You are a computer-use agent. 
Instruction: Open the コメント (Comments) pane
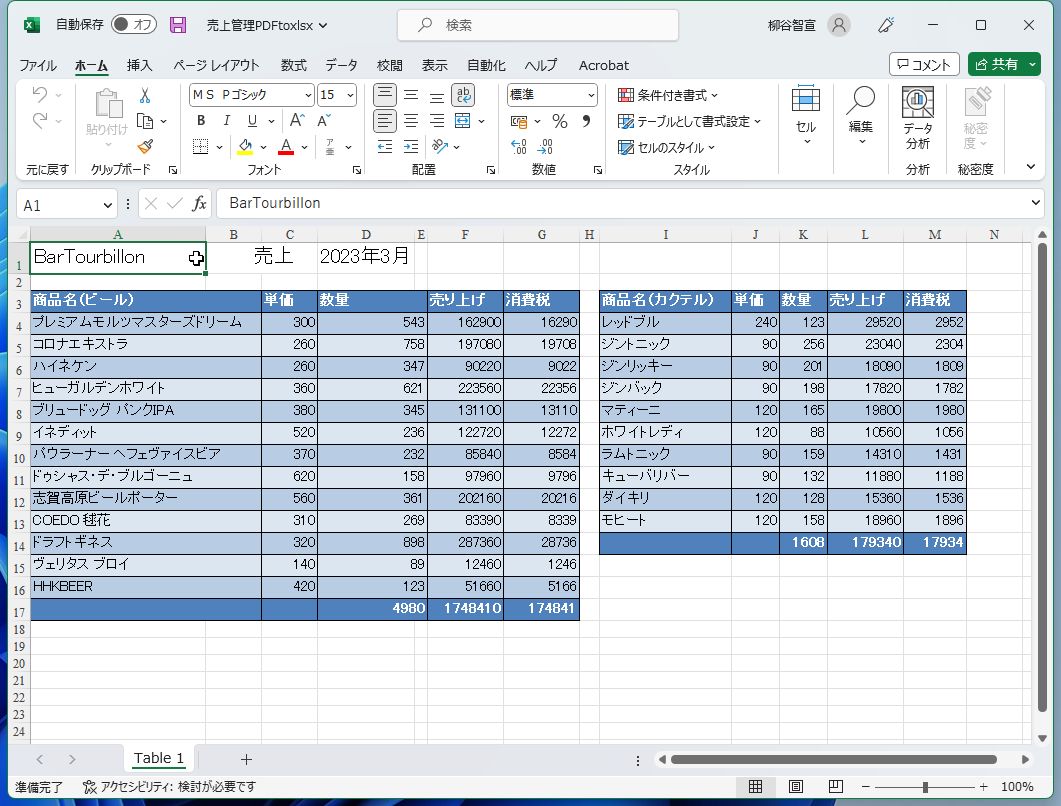[x=922, y=63]
